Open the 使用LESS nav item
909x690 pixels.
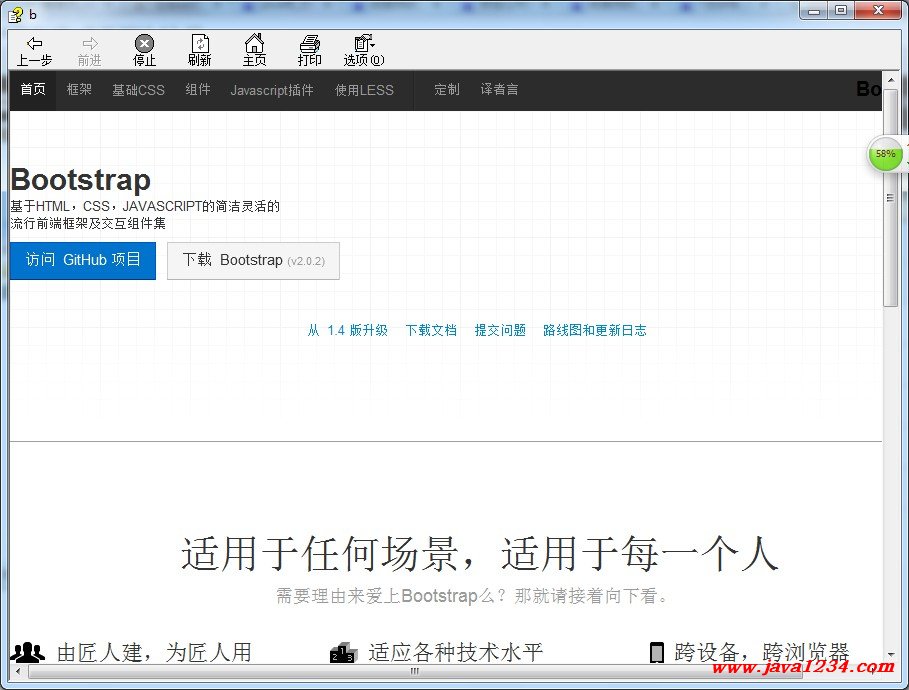[x=364, y=90]
